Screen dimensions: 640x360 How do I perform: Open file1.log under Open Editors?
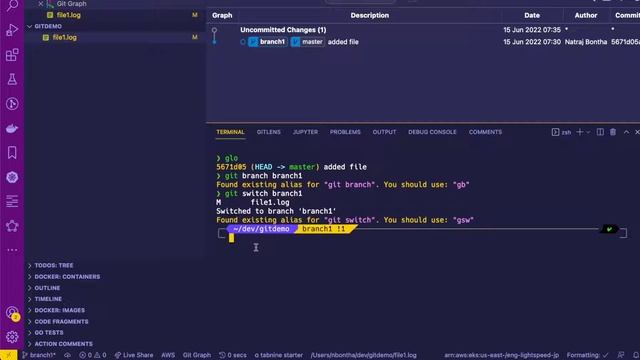(69, 15)
